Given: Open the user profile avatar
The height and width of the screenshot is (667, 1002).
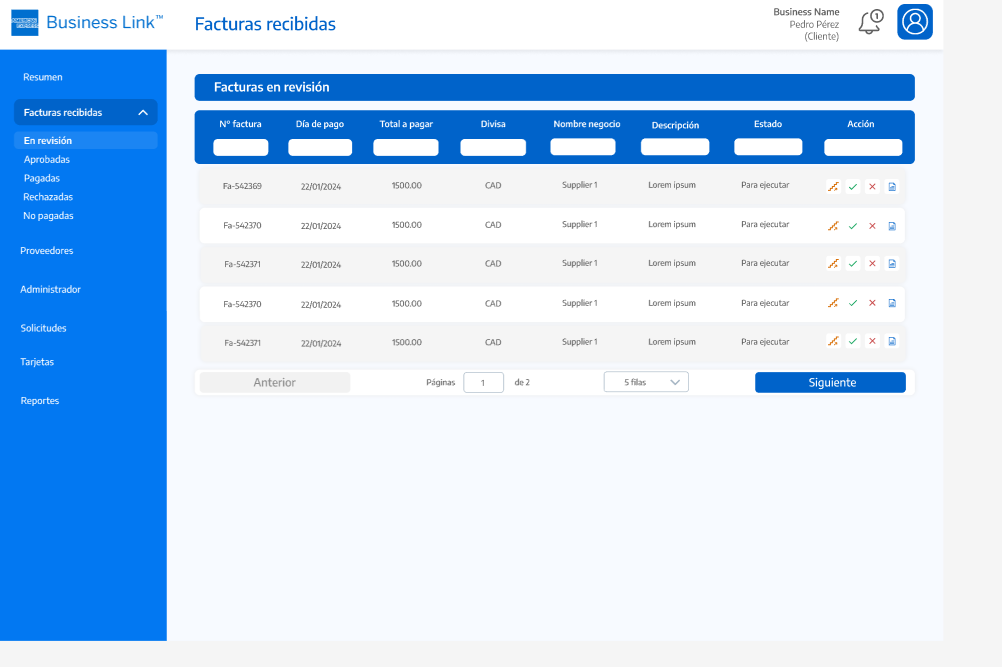Looking at the screenshot, I should click(914, 22).
